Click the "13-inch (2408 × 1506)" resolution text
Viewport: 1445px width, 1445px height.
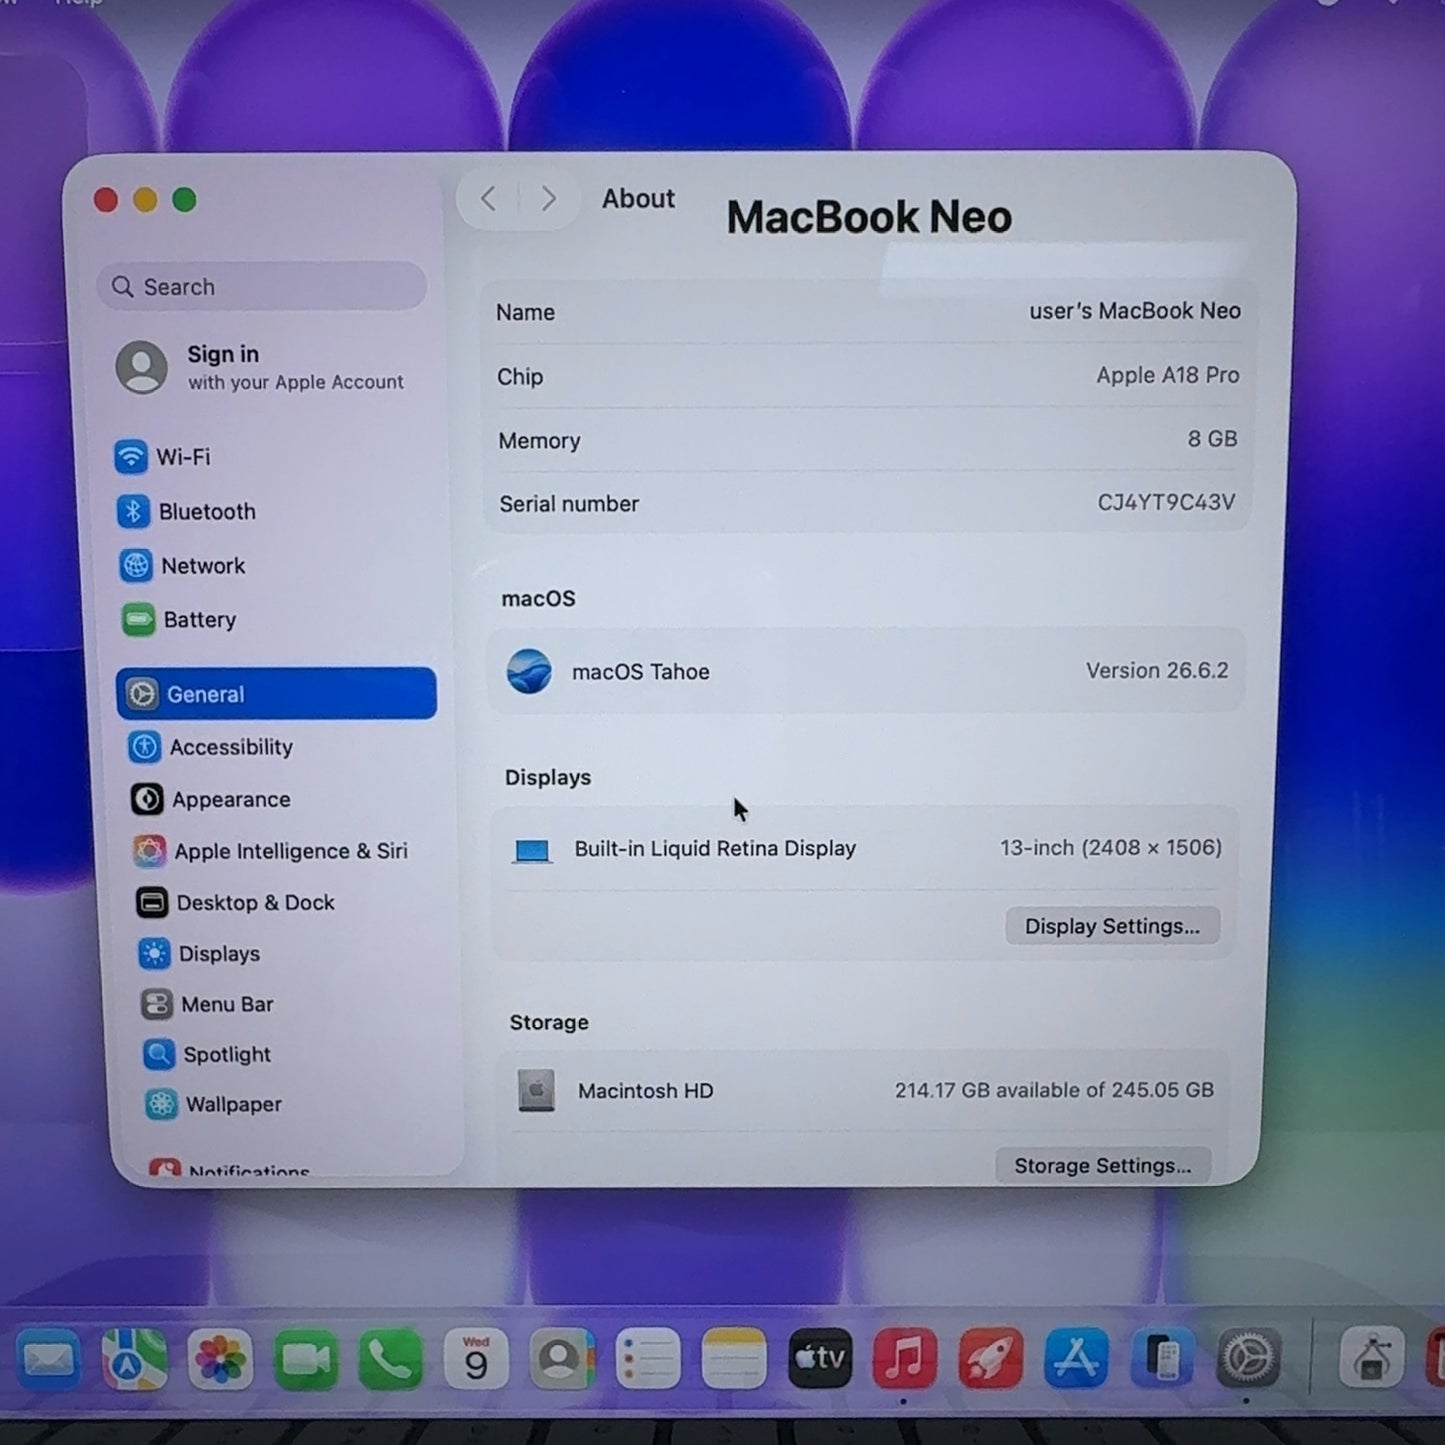tap(1111, 848)
